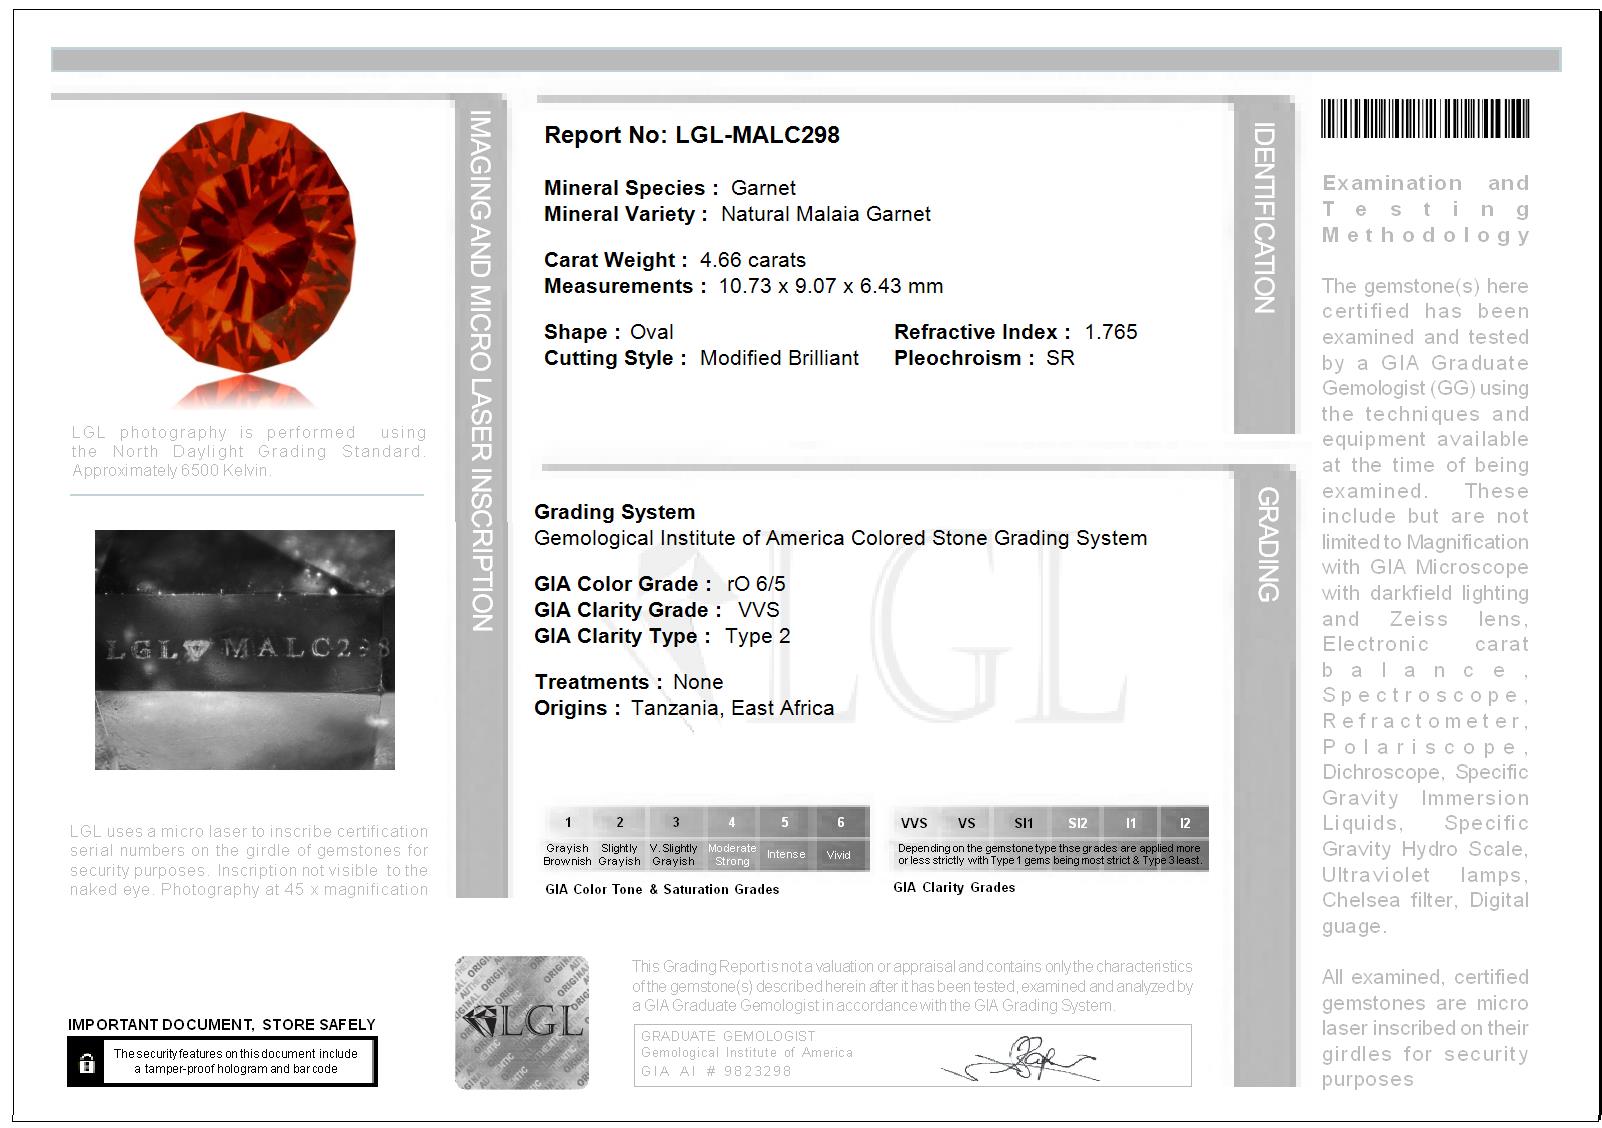
Task: Click the GIA Color Tone & Saturation Grades caption
Action: 662,889
